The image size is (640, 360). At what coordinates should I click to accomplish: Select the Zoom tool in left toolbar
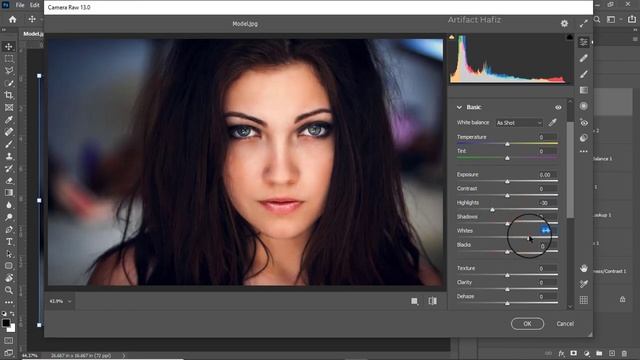tap(9, 290)
